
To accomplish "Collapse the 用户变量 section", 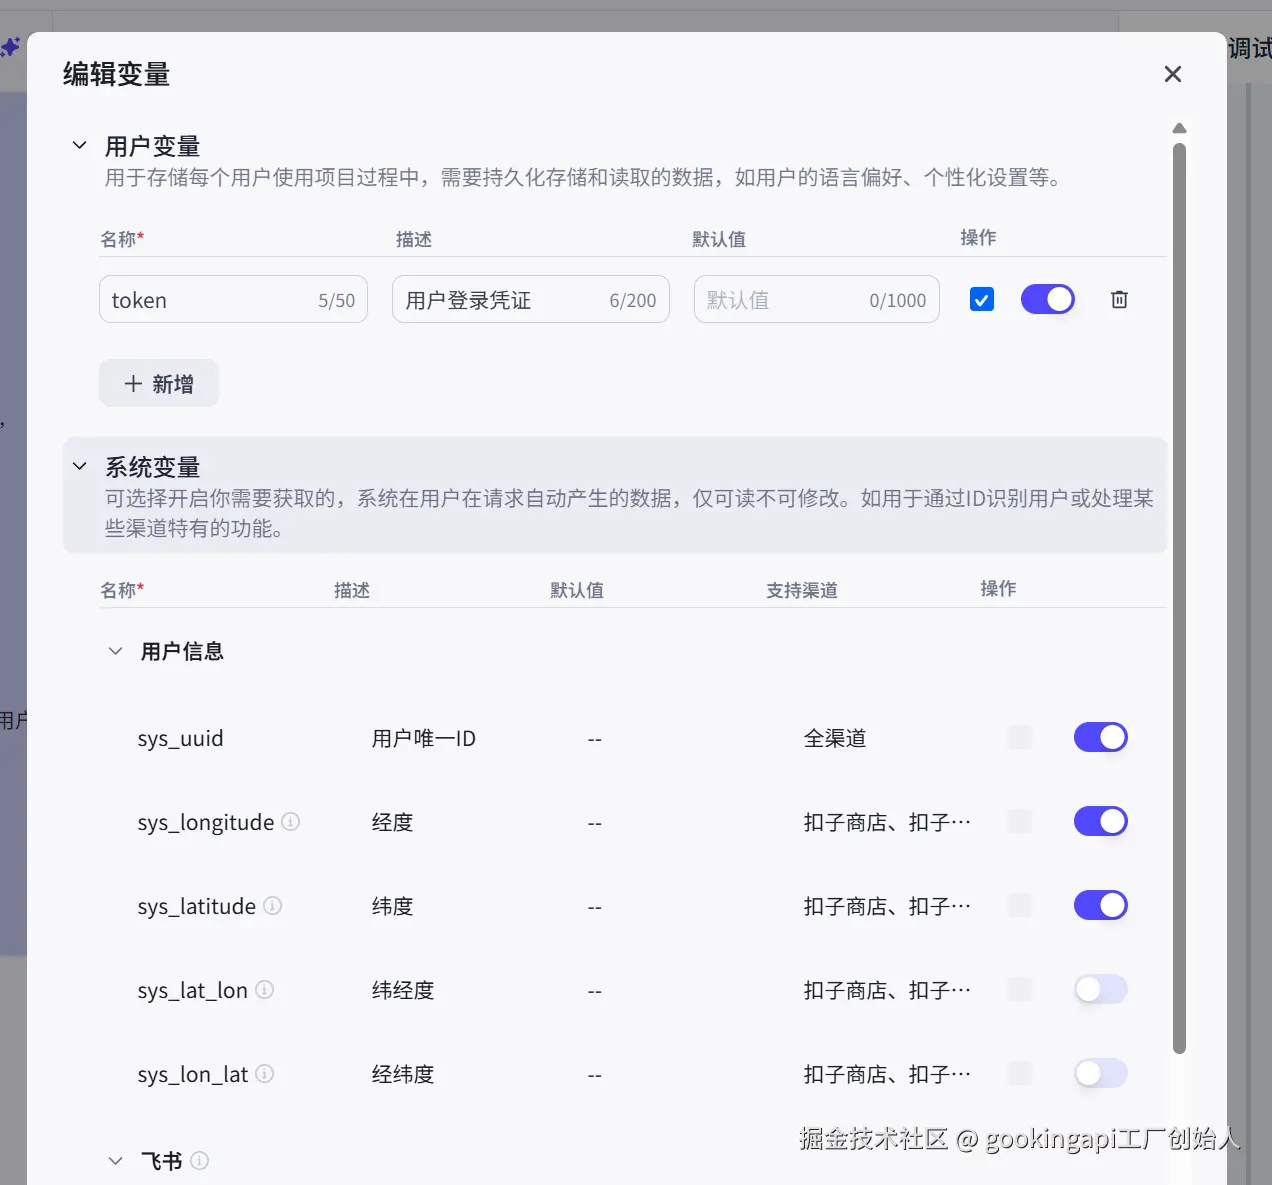I will pyautogui.click(x=79, y=145).
